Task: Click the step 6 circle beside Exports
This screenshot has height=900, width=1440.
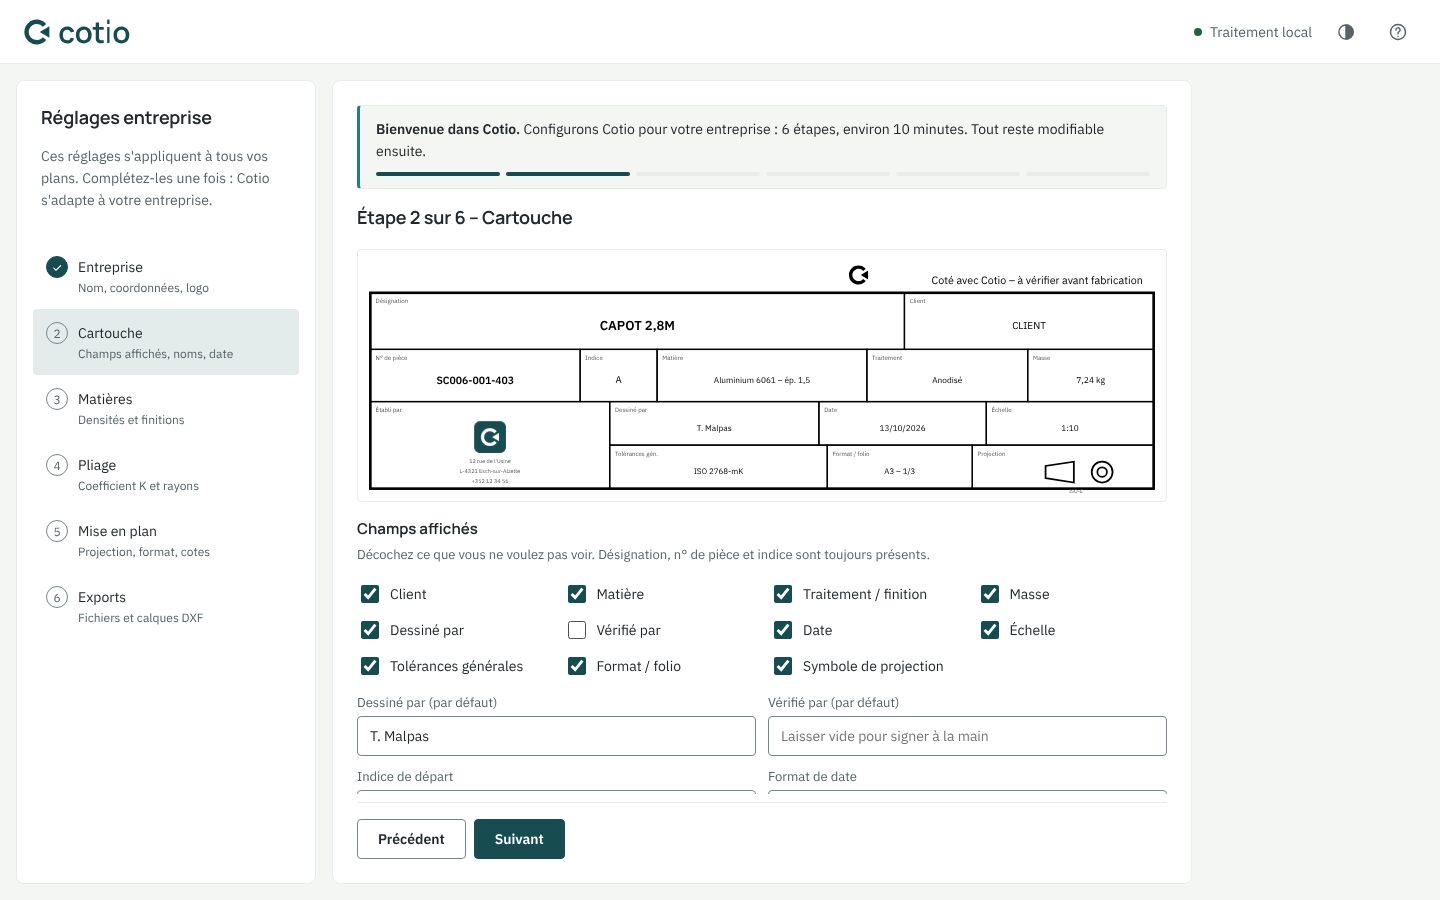Action: pos(57,597)
